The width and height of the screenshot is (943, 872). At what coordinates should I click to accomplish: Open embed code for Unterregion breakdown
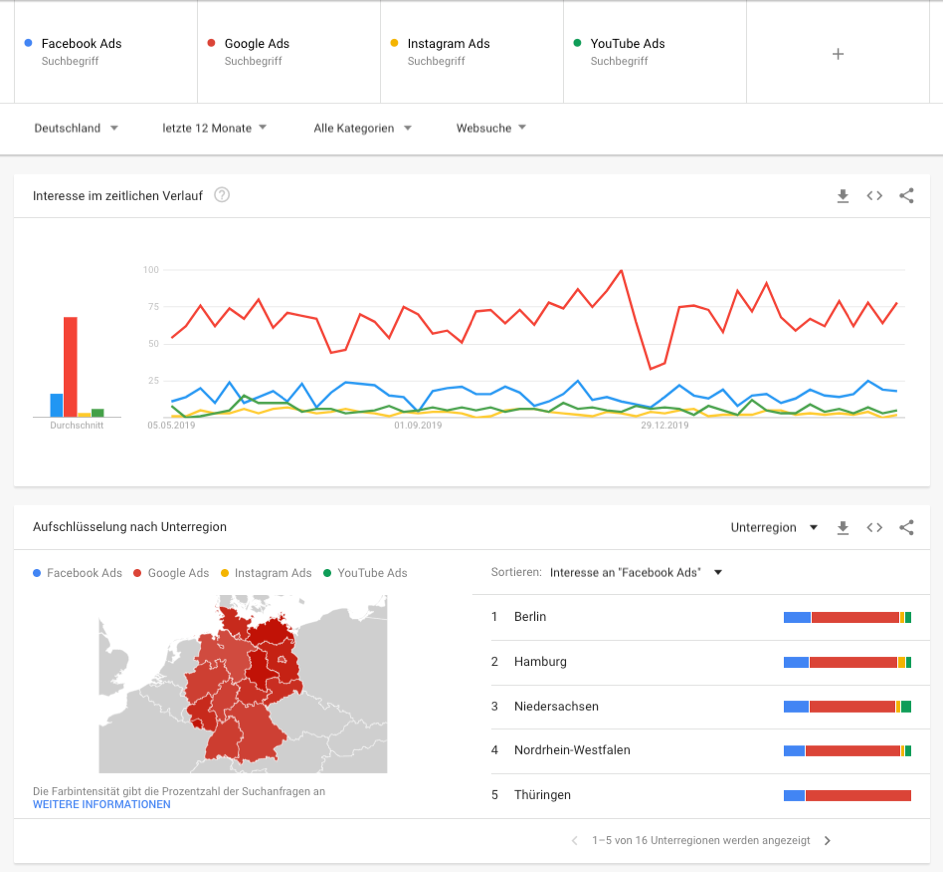point(874,528)
